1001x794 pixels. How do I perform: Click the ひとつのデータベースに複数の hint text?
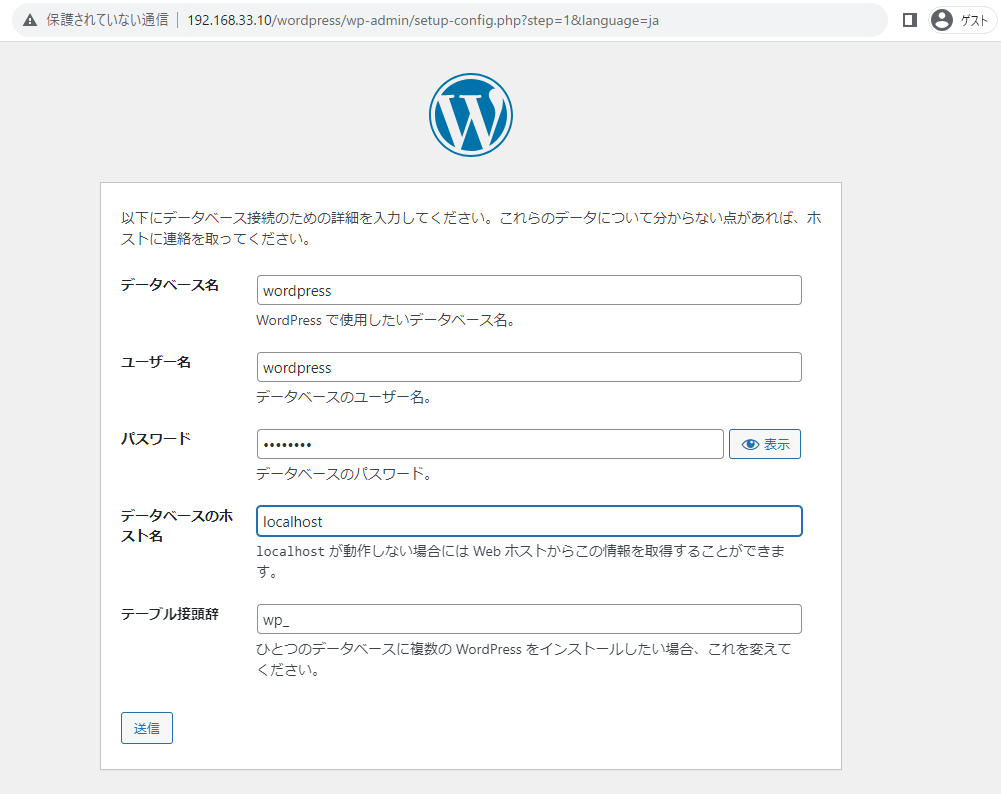(524, 659)
